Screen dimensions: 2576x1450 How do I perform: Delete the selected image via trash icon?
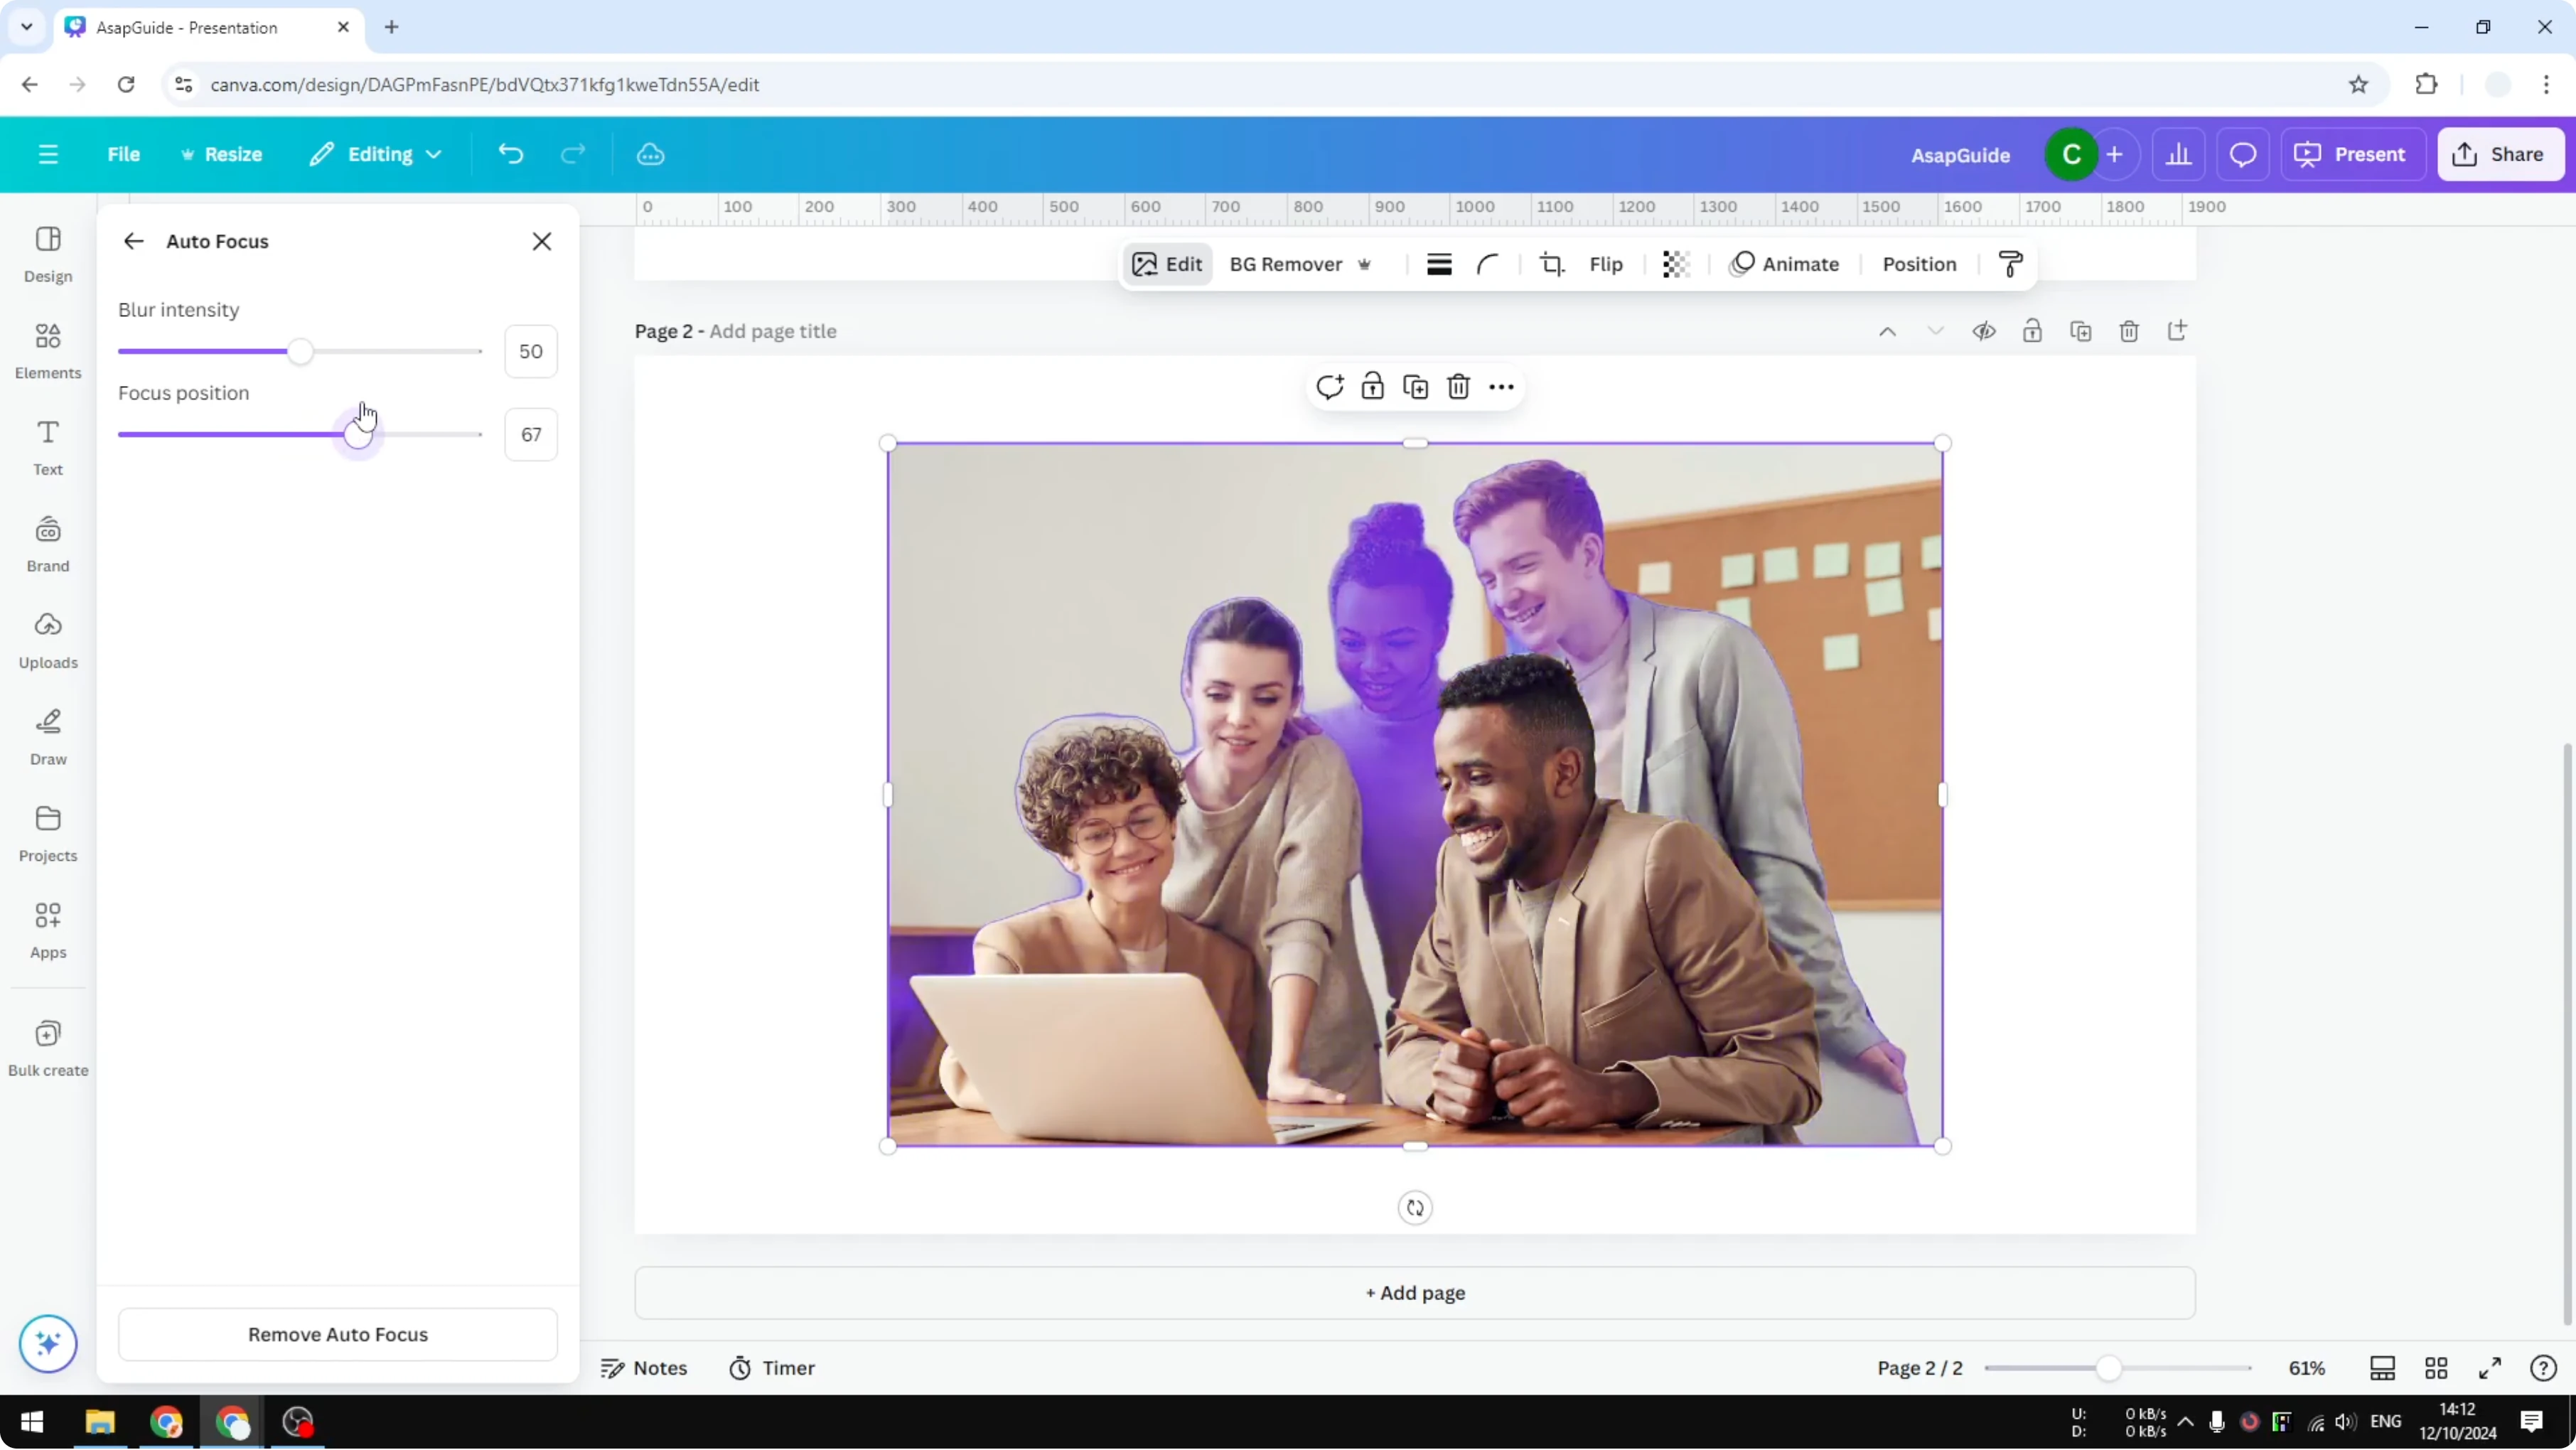[x=1458, y=386]
